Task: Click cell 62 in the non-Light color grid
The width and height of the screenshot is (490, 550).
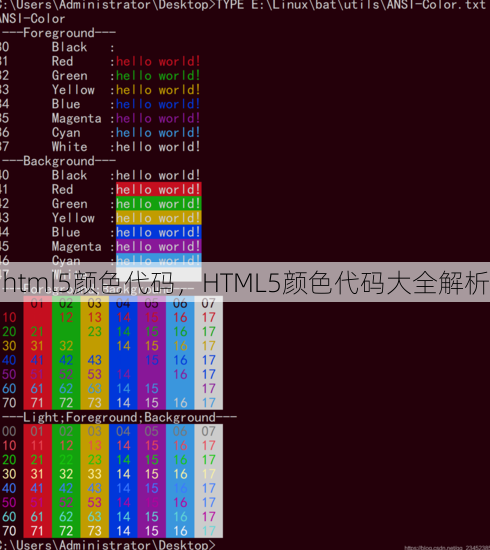Action: pos(66,389)
